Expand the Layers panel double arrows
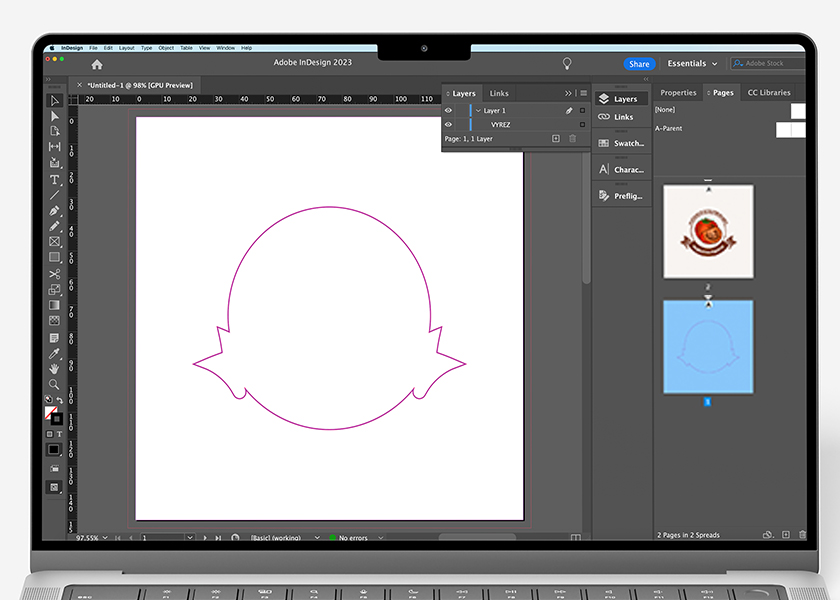This screenshot has width=840, height=600. 568,93
